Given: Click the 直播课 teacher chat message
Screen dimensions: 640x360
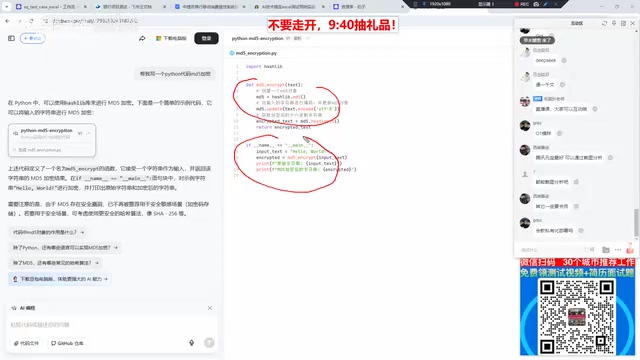Looking at the screenshot, I should 561,109.
